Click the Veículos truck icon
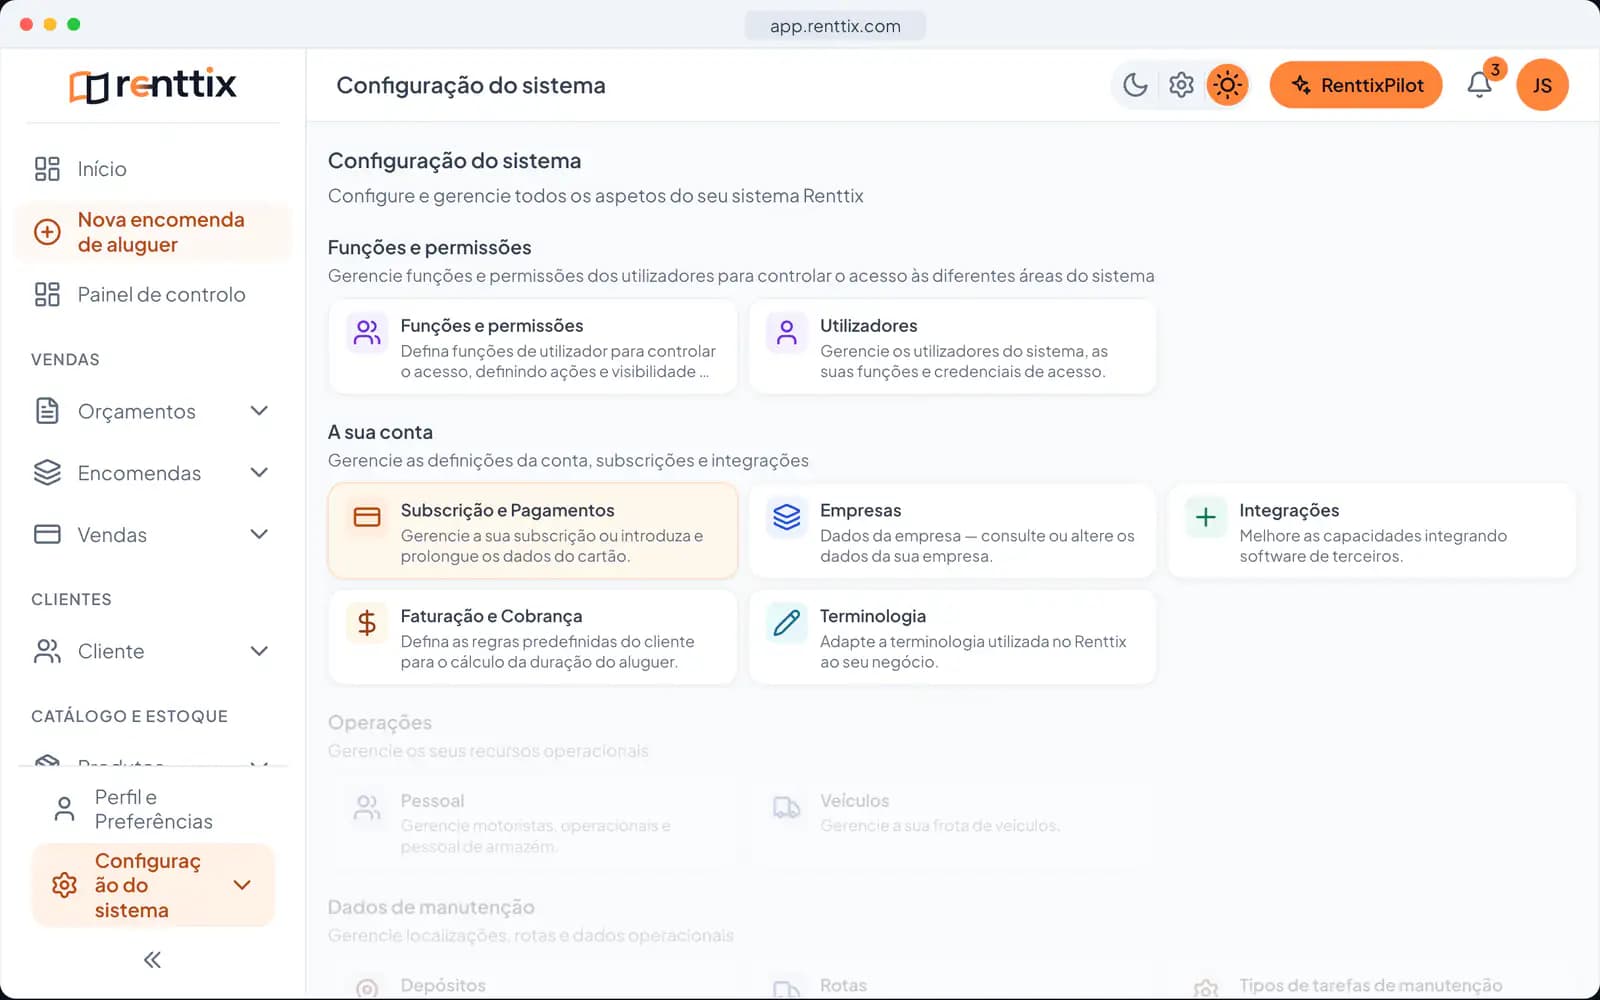 tap(786, 808)
